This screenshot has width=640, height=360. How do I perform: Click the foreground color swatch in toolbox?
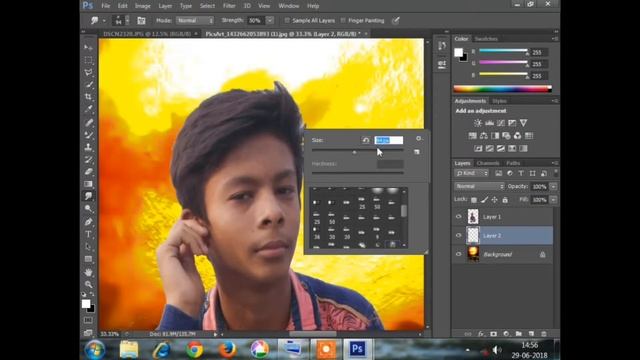[86, 304]
